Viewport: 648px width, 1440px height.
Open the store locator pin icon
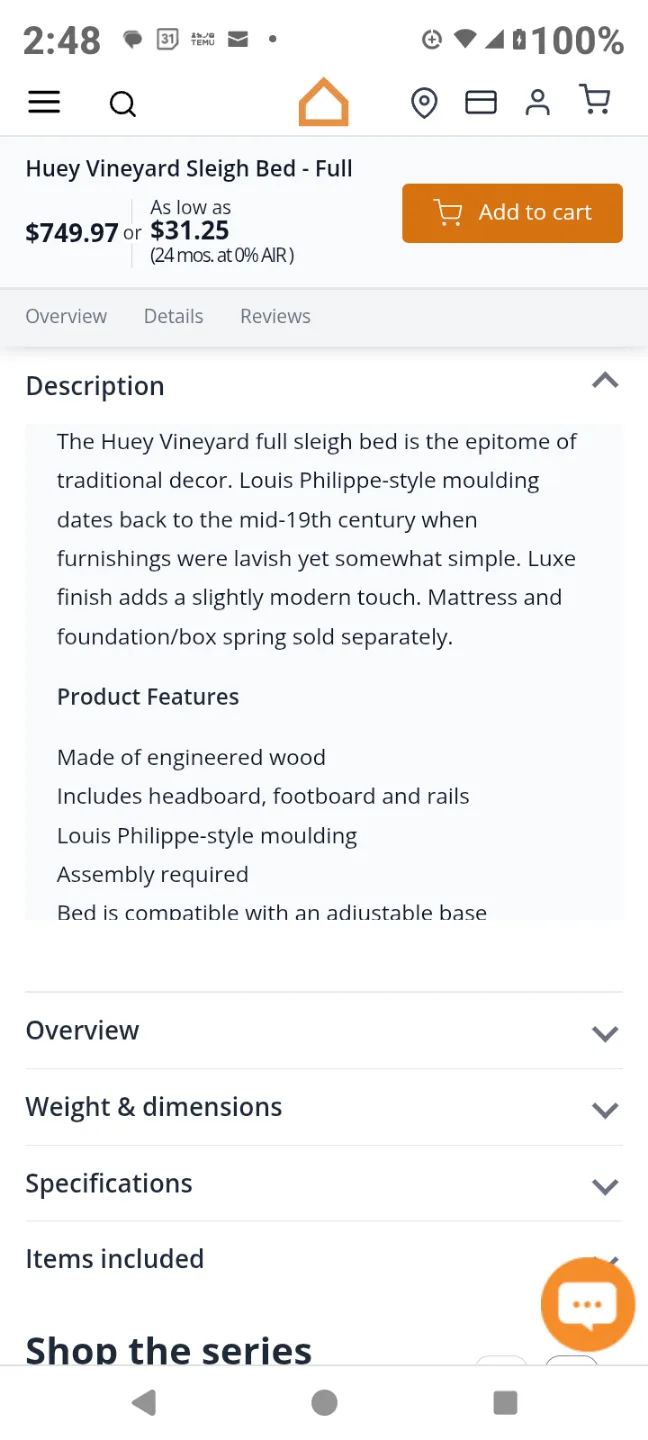tap(424, 102)
